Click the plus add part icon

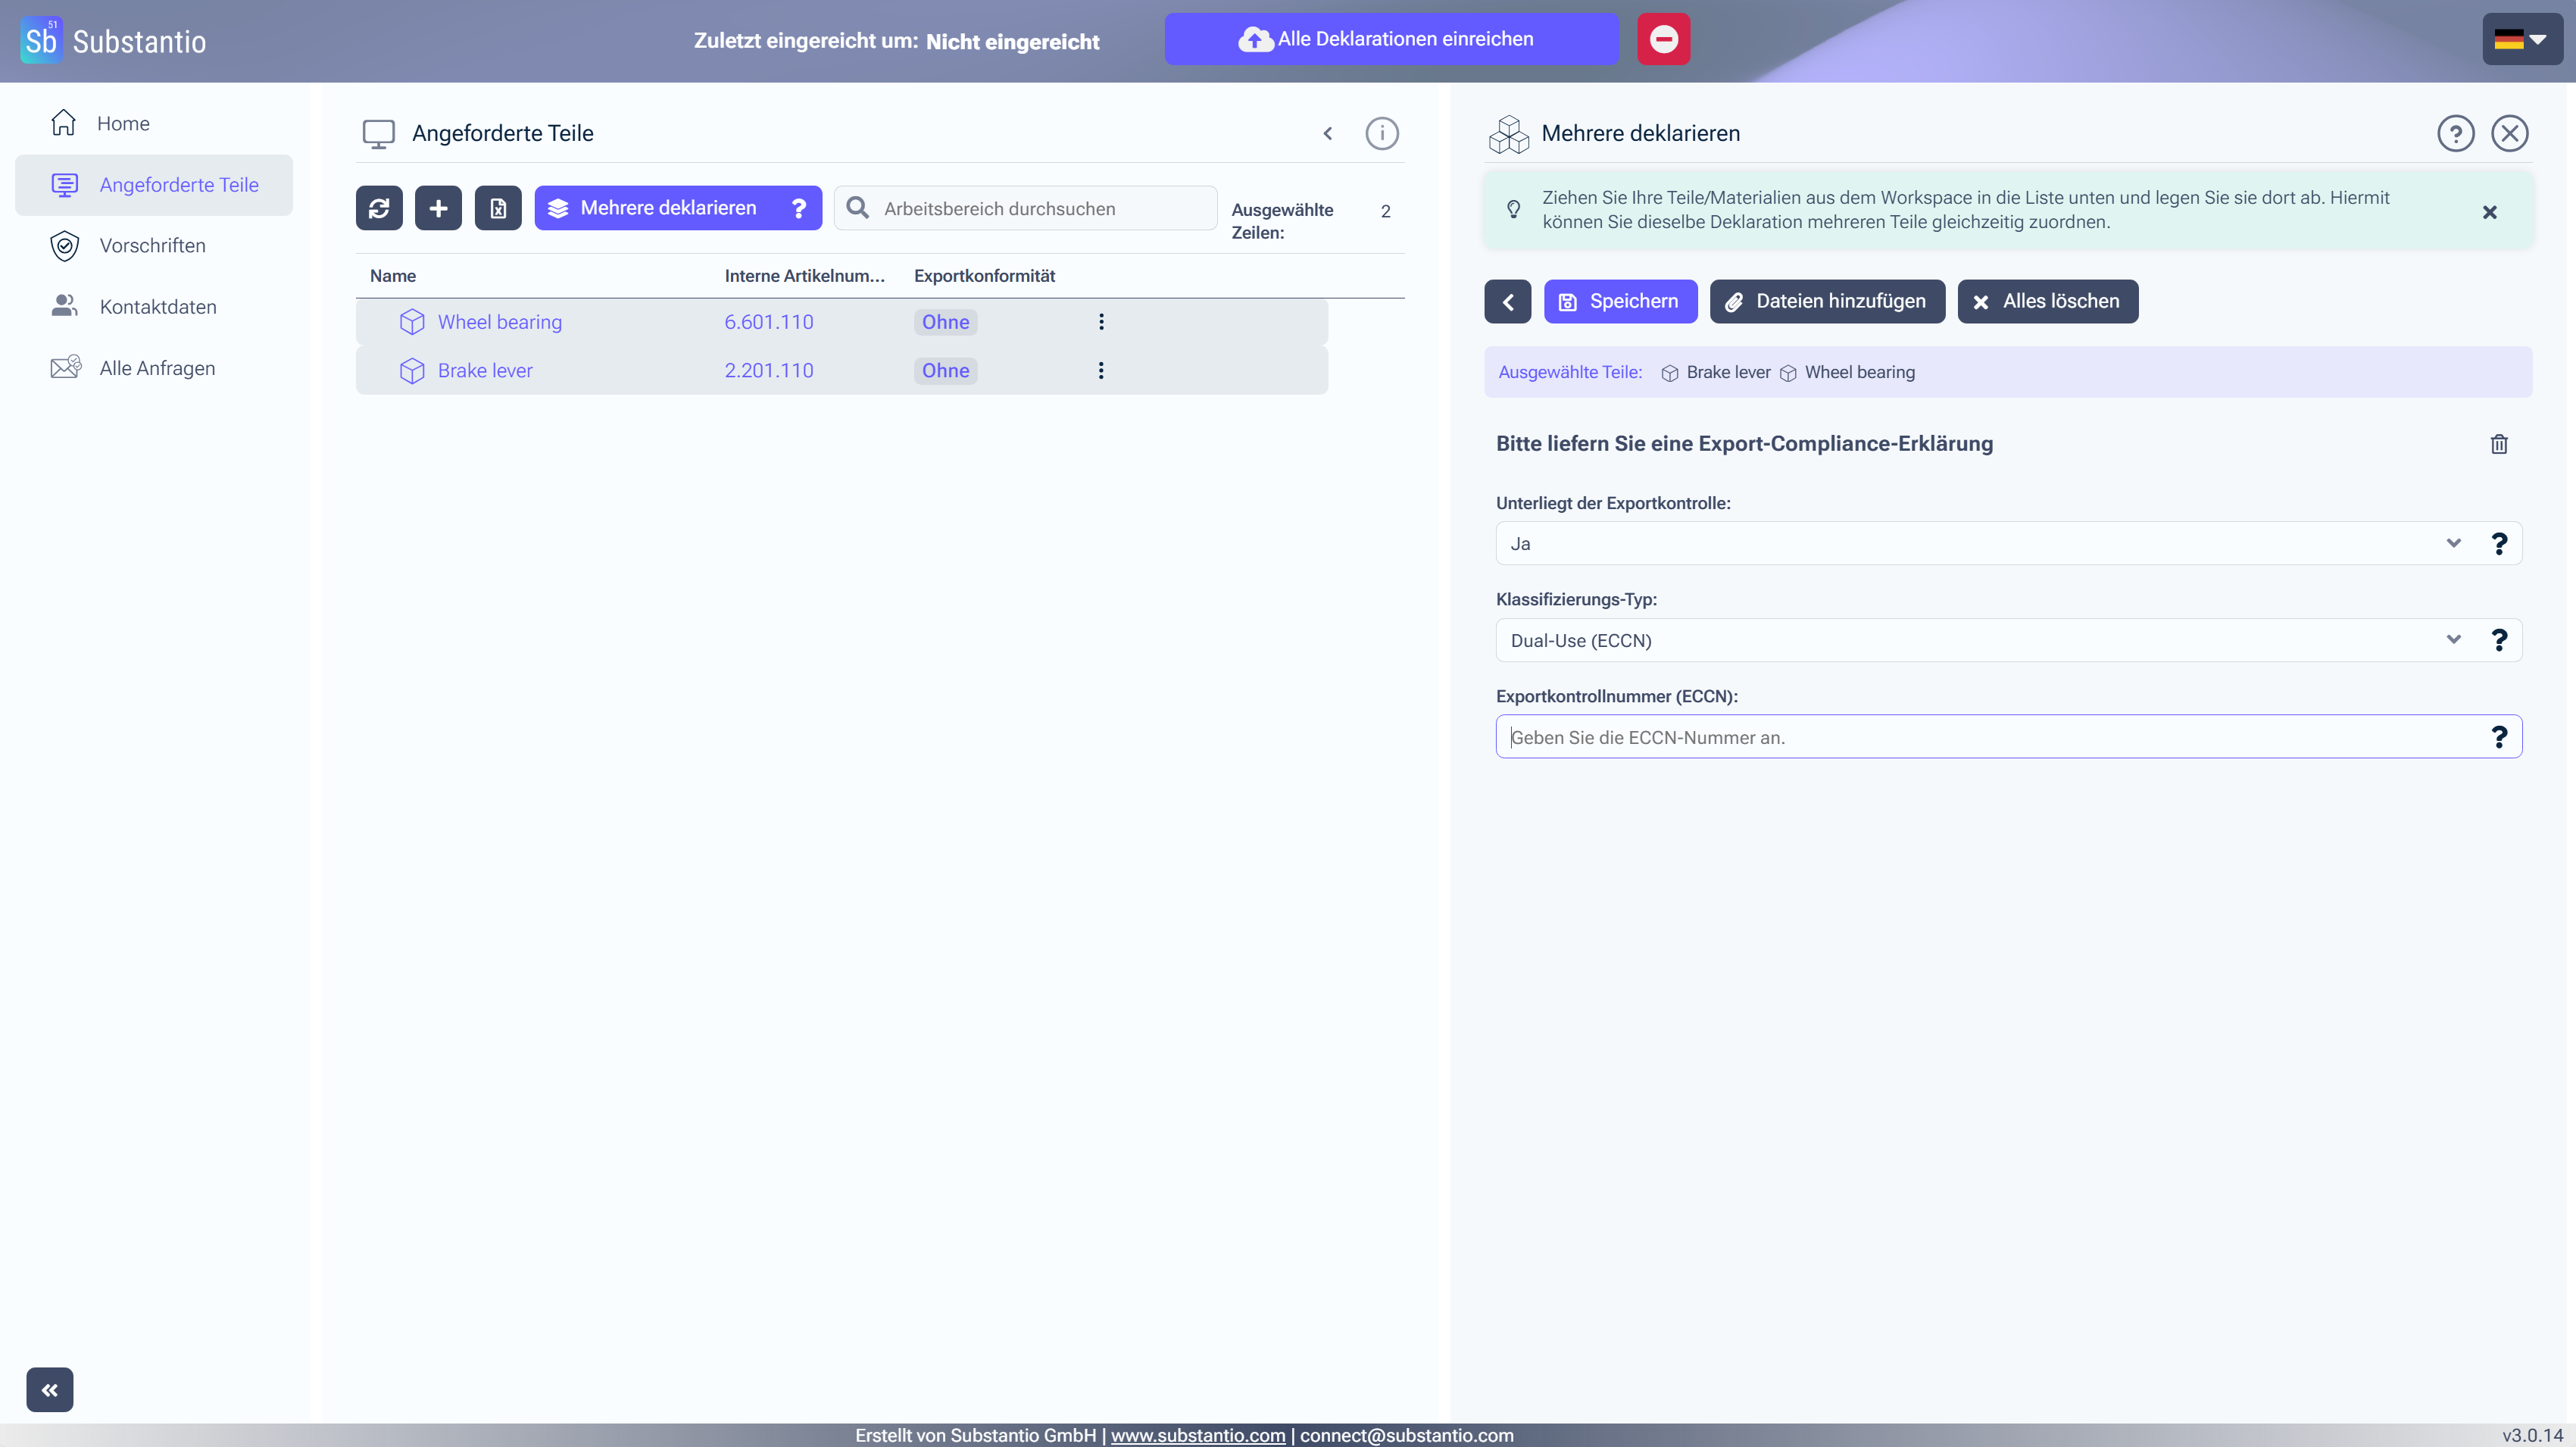click(x=438, y=208)
